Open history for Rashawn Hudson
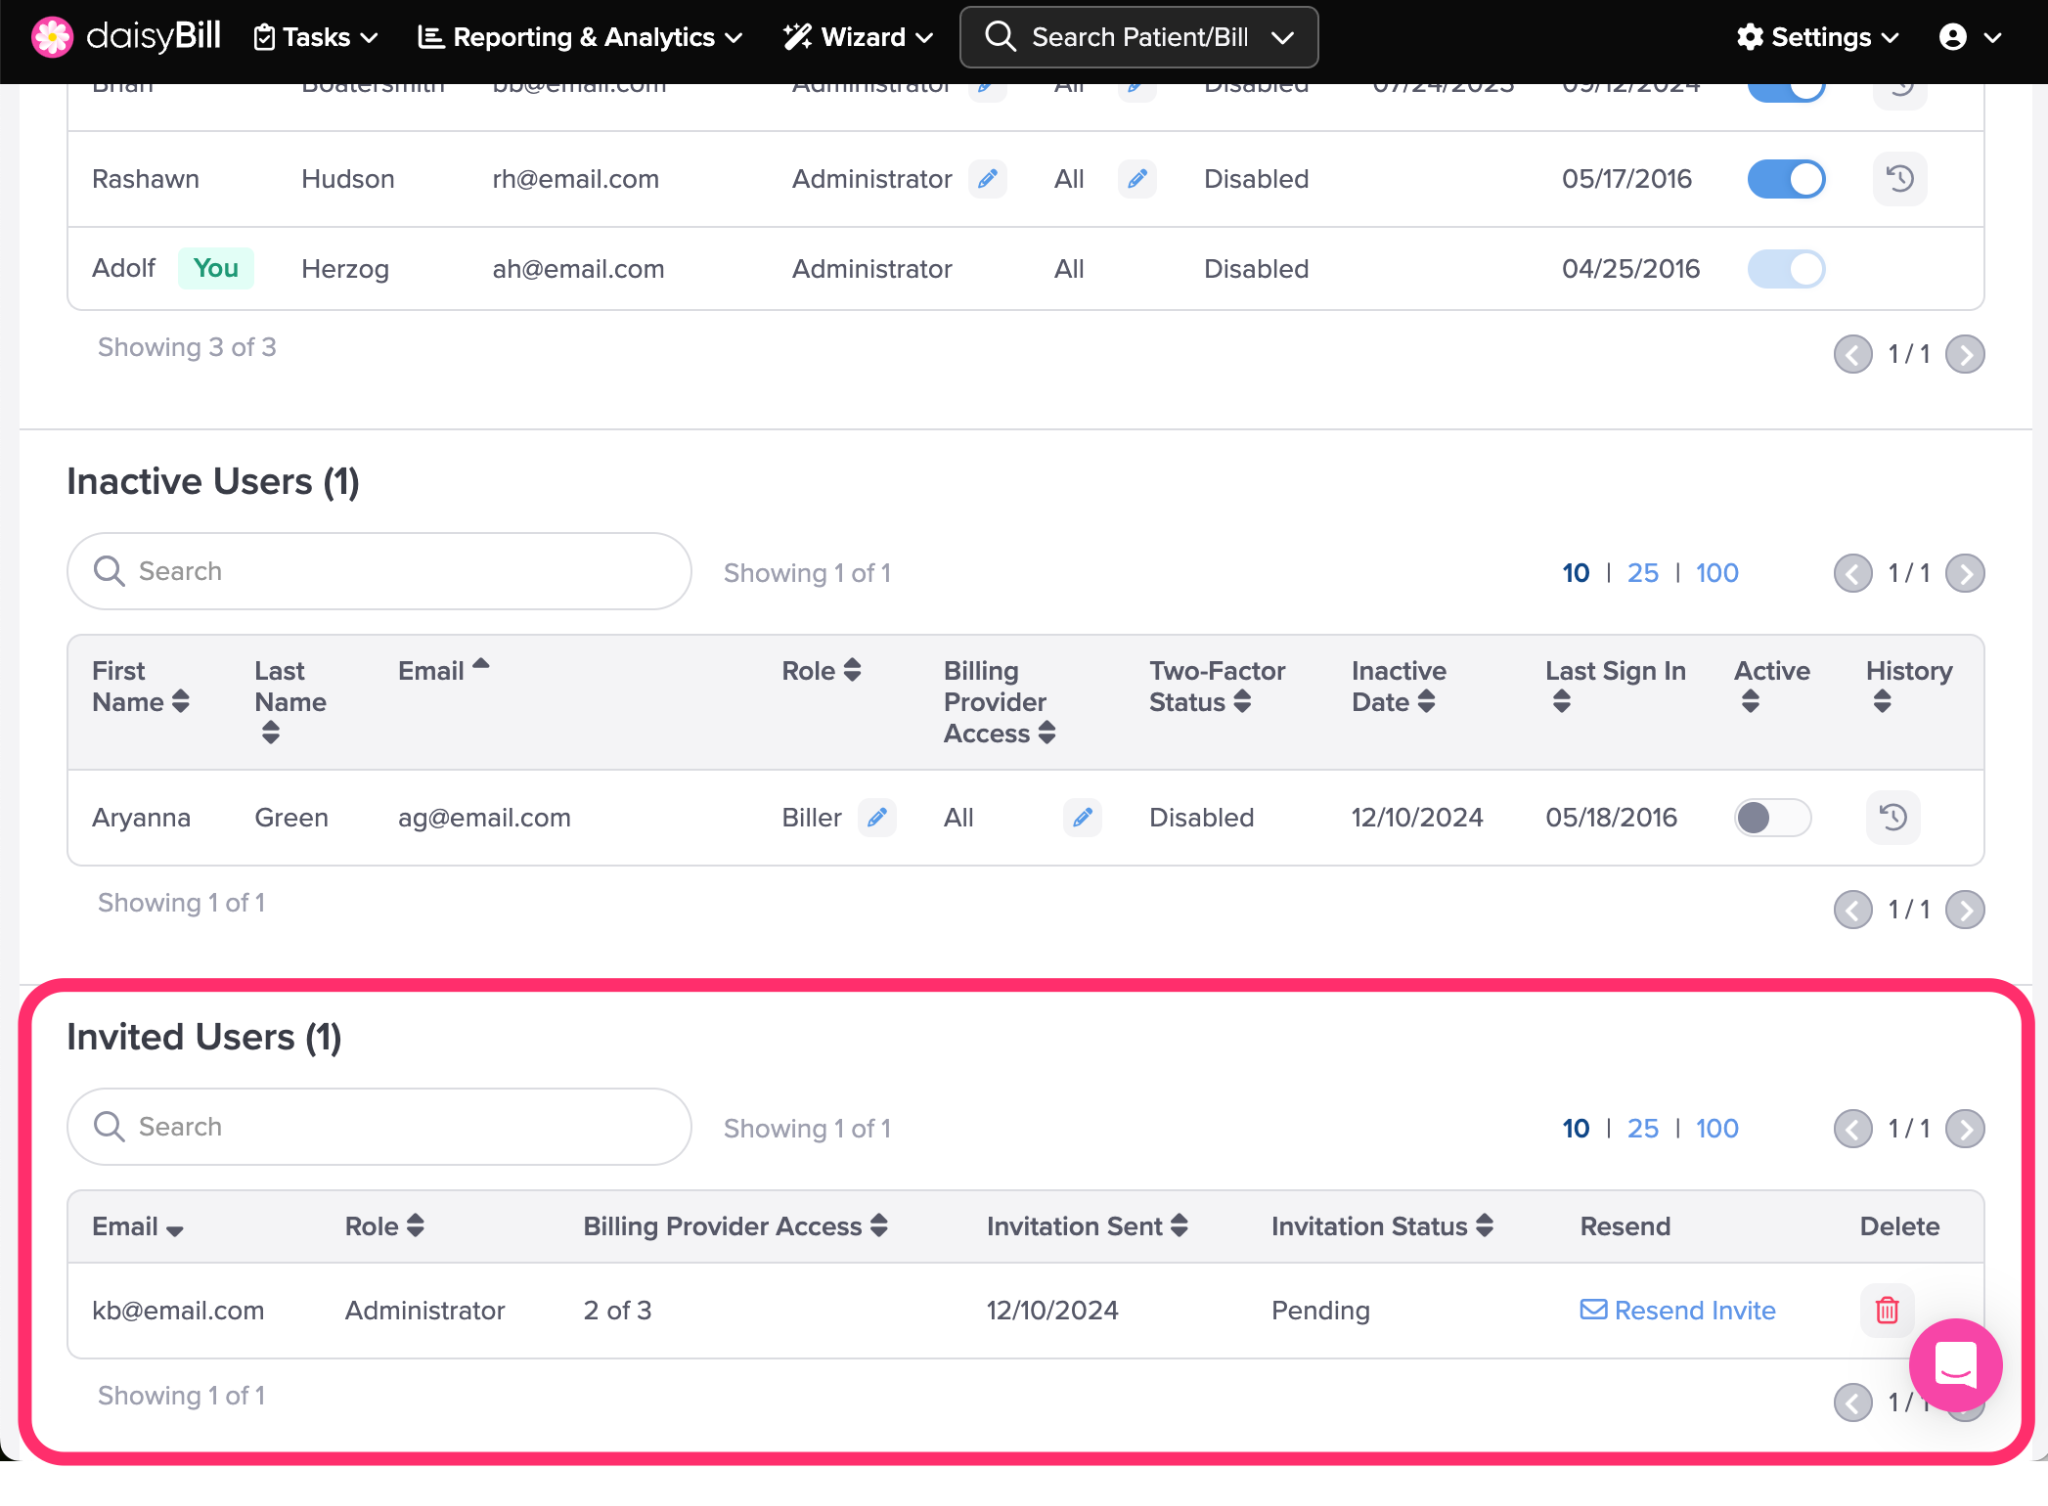Image resolution: width=2048 pixels, height=1506 pixels. tap(1899, 179)
